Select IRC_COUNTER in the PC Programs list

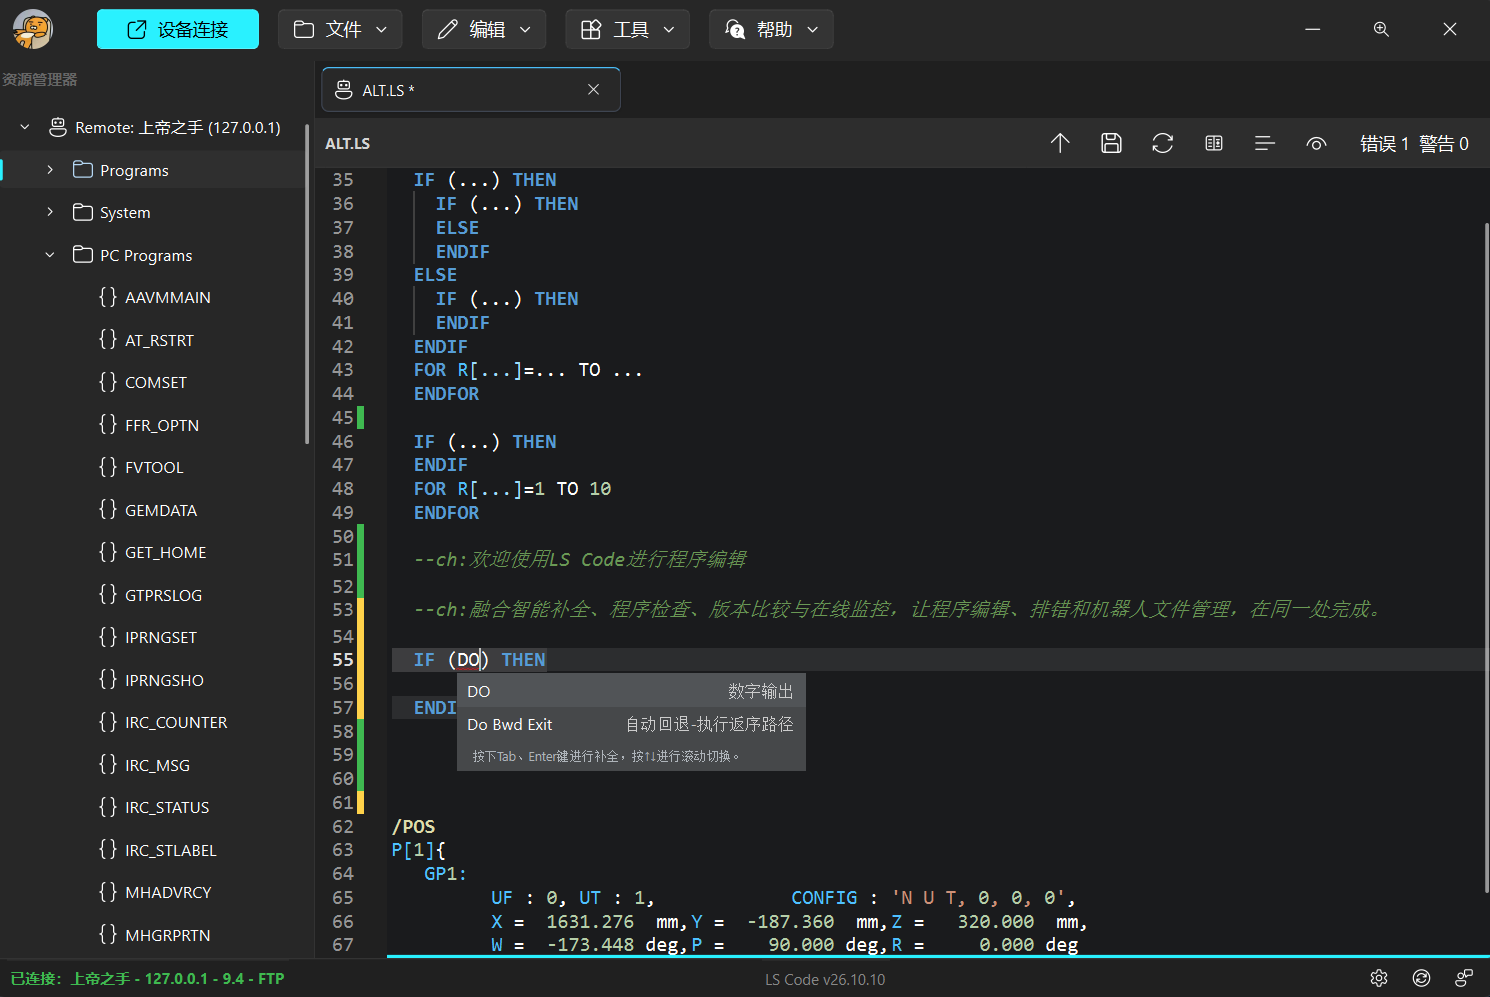pos(176,722)
